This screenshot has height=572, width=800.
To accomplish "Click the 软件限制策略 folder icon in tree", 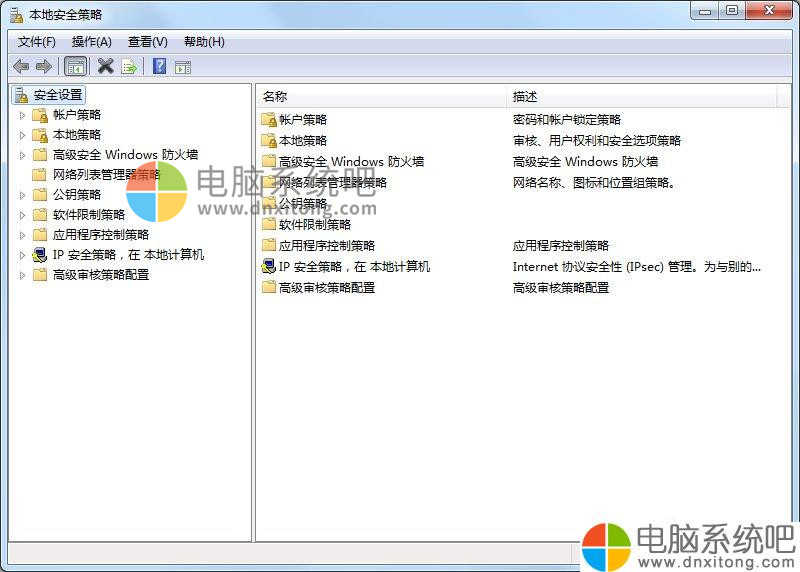I will [x=40, y=214].
